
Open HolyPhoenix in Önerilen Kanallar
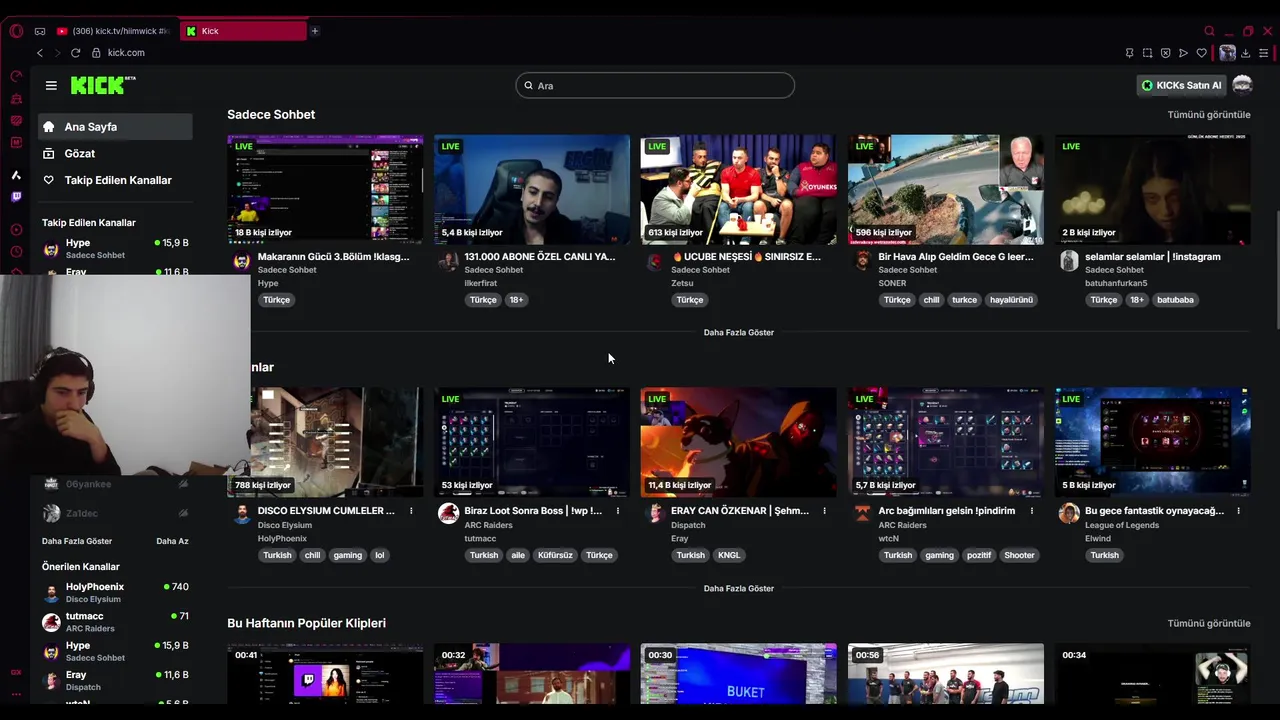click(115, 593)
